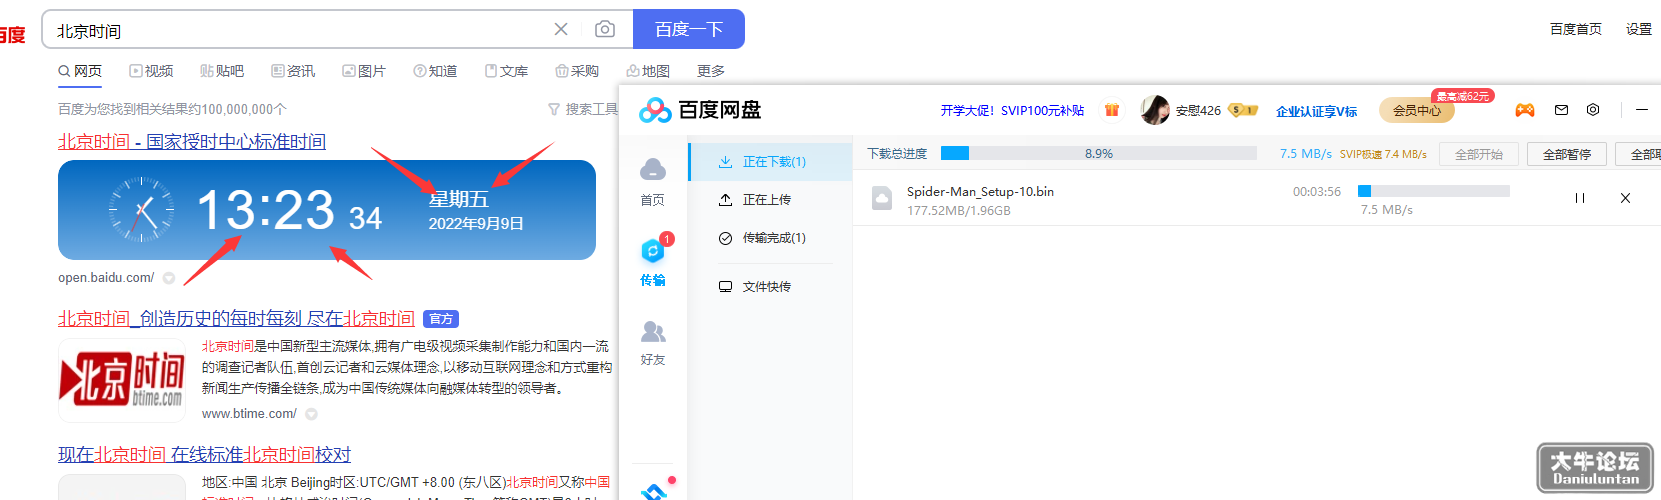Open the 文件快传 entry
This screenshot has width=1661, height=500.
point(770,287)
